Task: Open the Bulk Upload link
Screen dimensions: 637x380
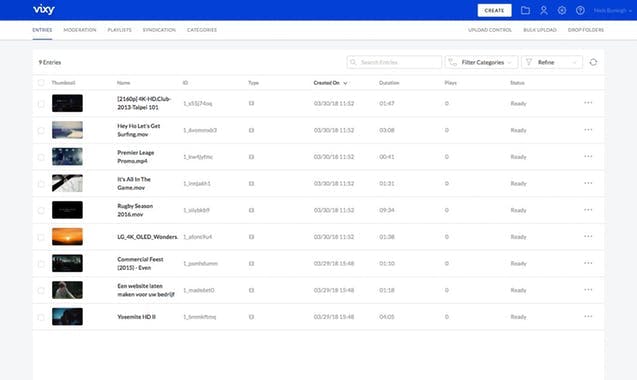Action: point(540,30)
